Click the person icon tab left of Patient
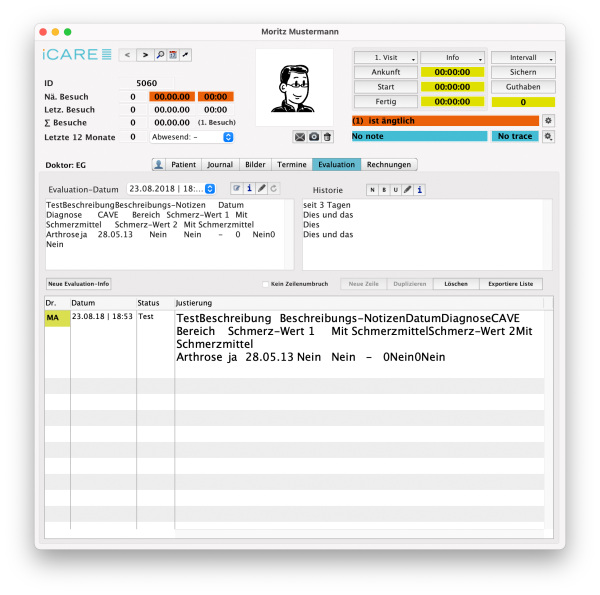 158,164
